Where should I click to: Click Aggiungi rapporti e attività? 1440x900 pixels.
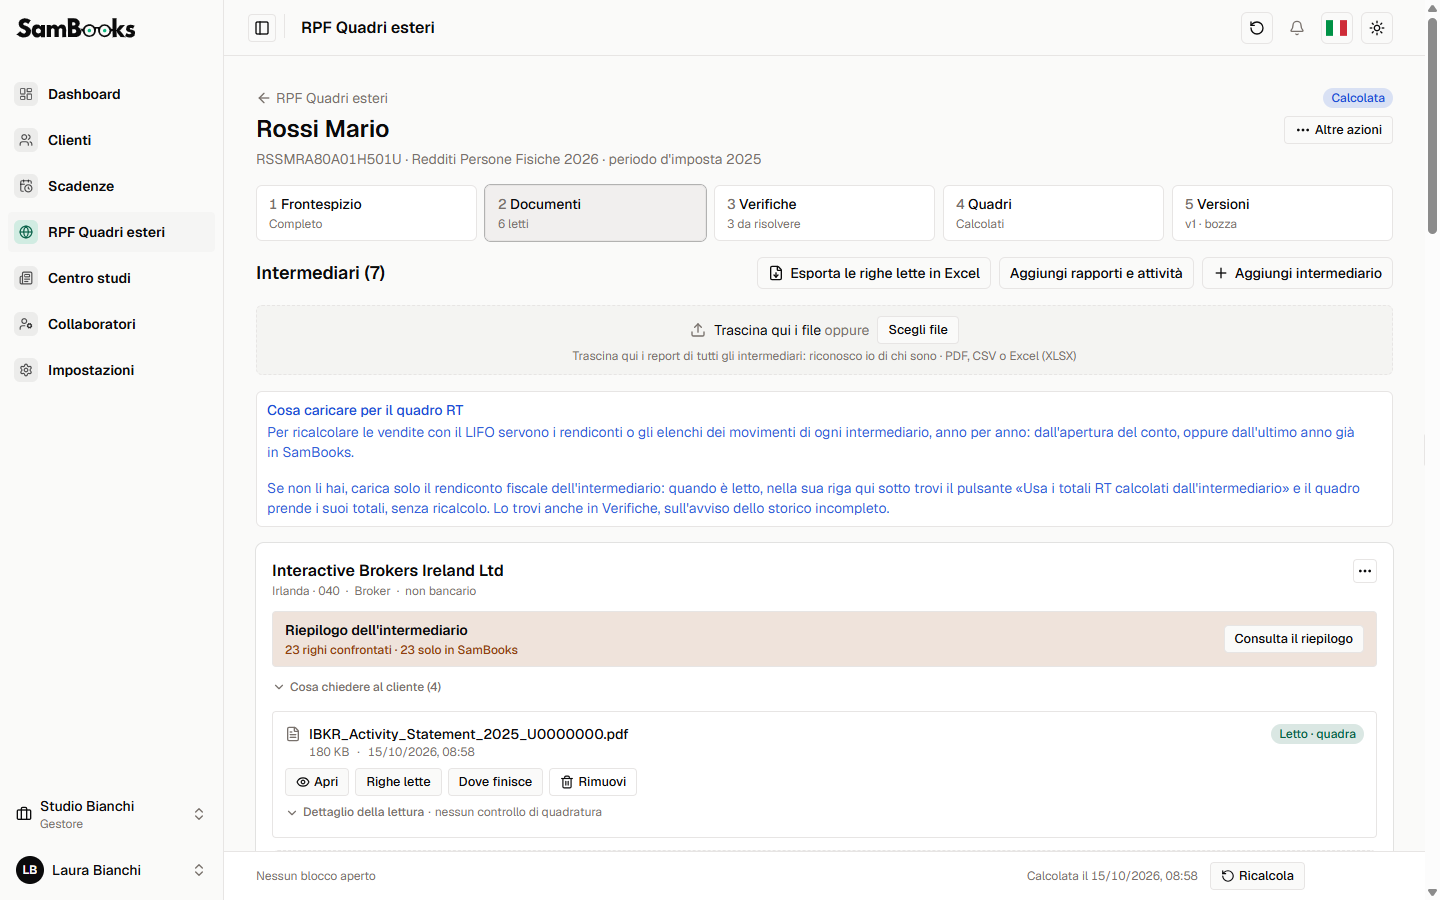[1096, 273]
